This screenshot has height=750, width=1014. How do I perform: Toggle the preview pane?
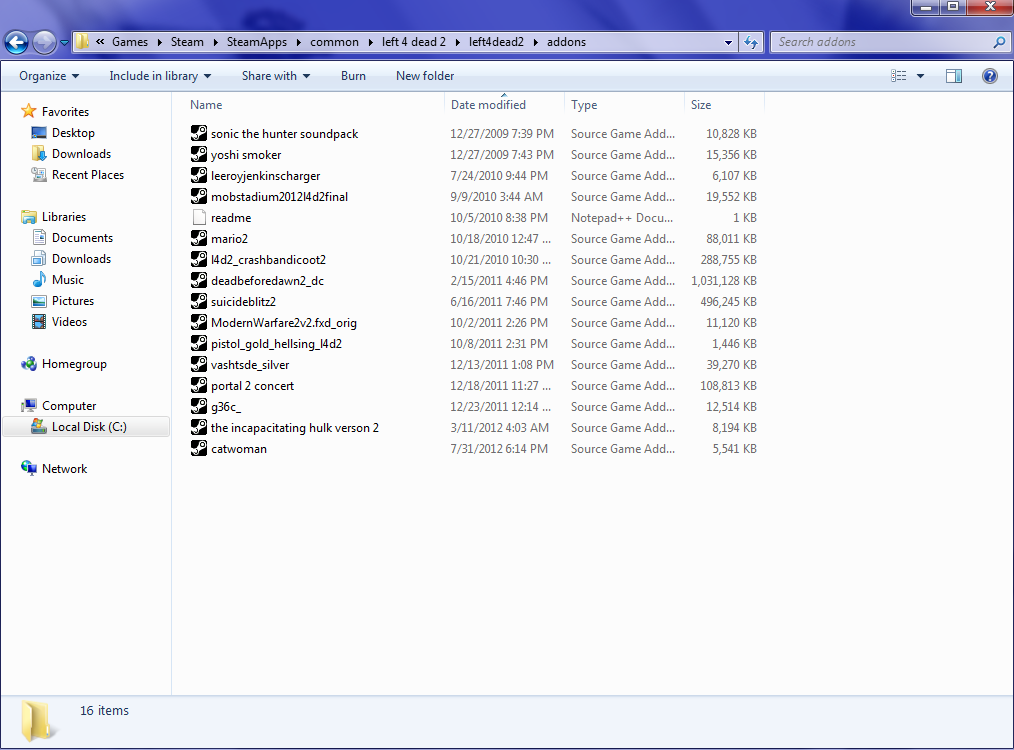(x=954, y=76)
